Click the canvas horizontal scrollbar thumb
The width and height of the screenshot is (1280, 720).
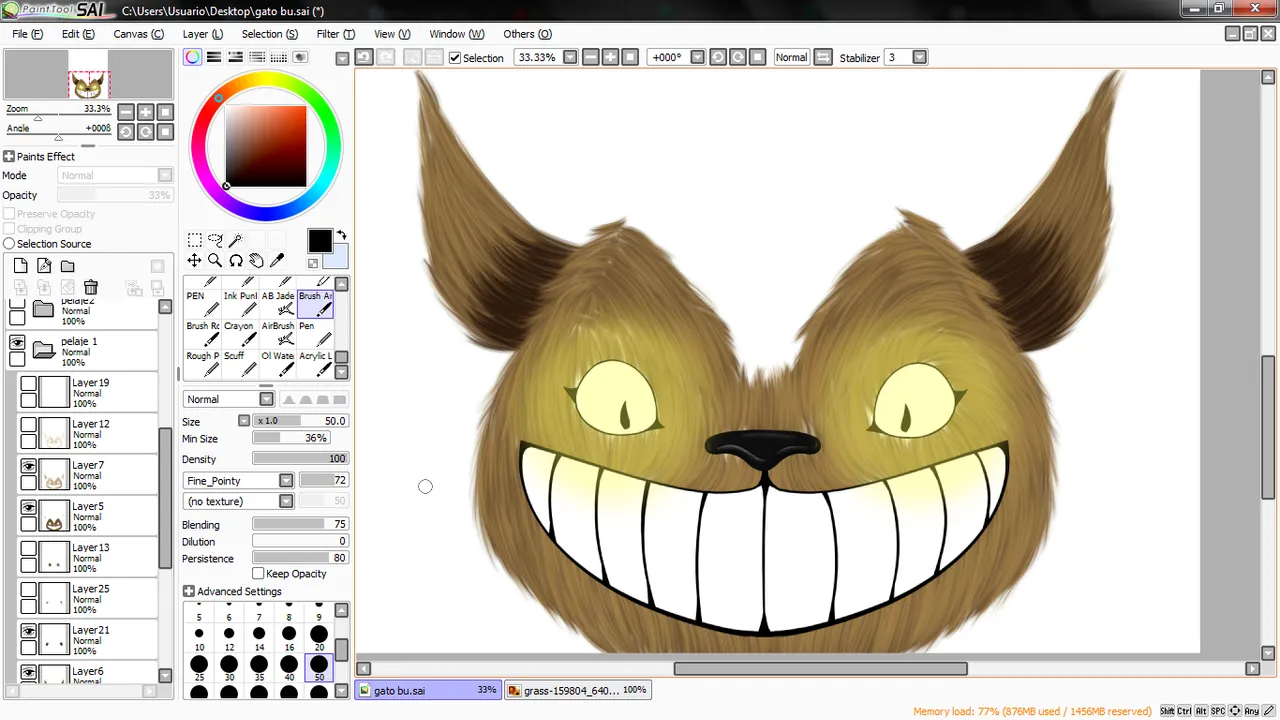pos(820,669)
